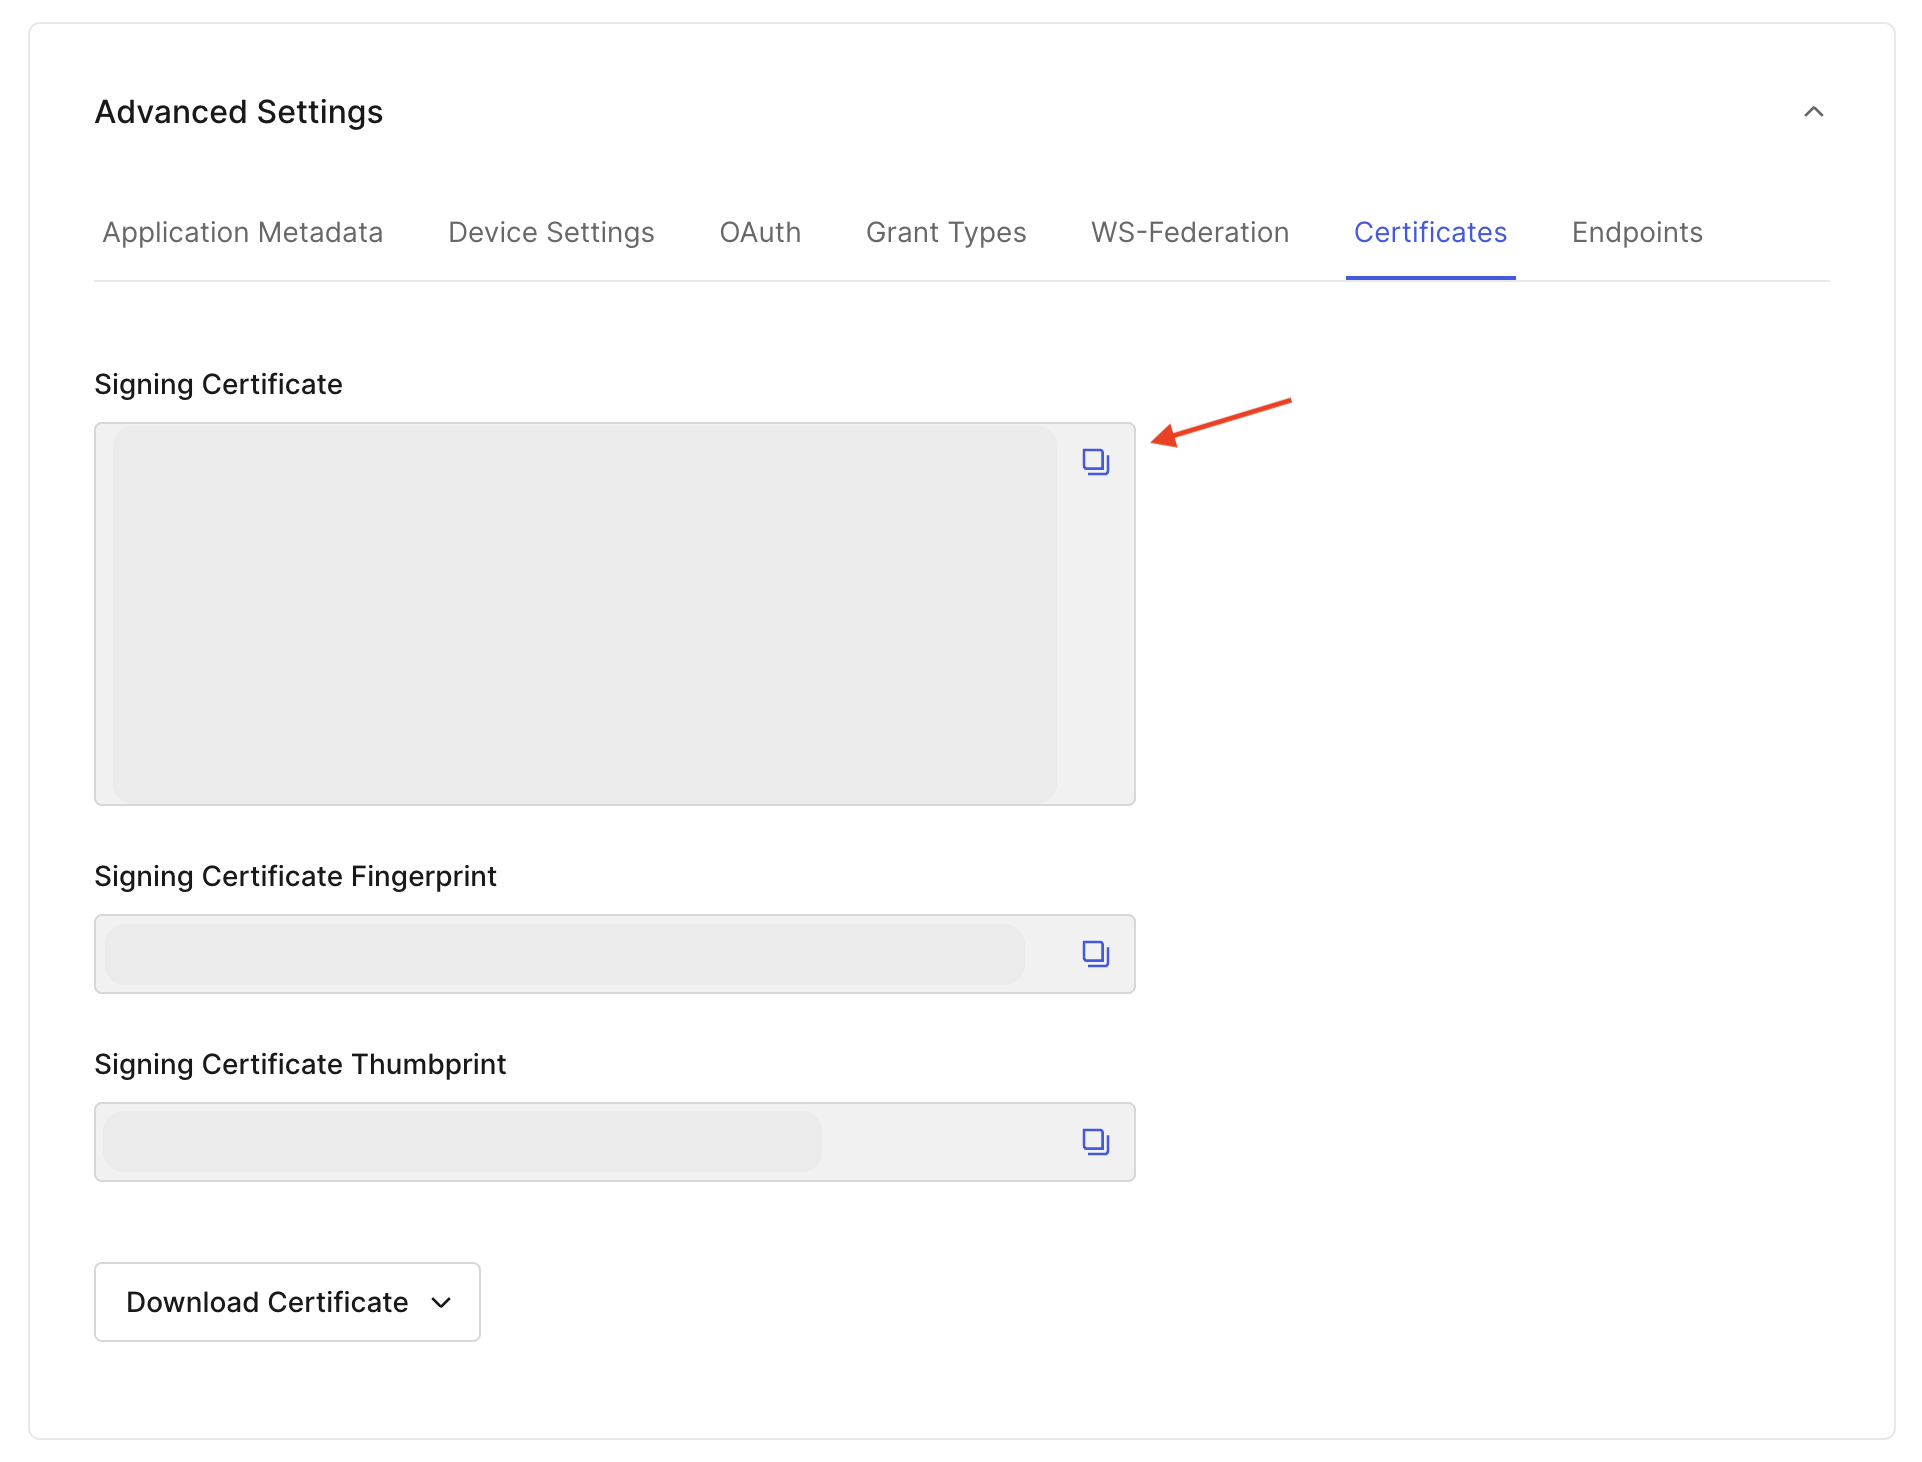Open the WS-Federation tab
This screenshot has width=1922, height=1462.
click(1190, 232)
